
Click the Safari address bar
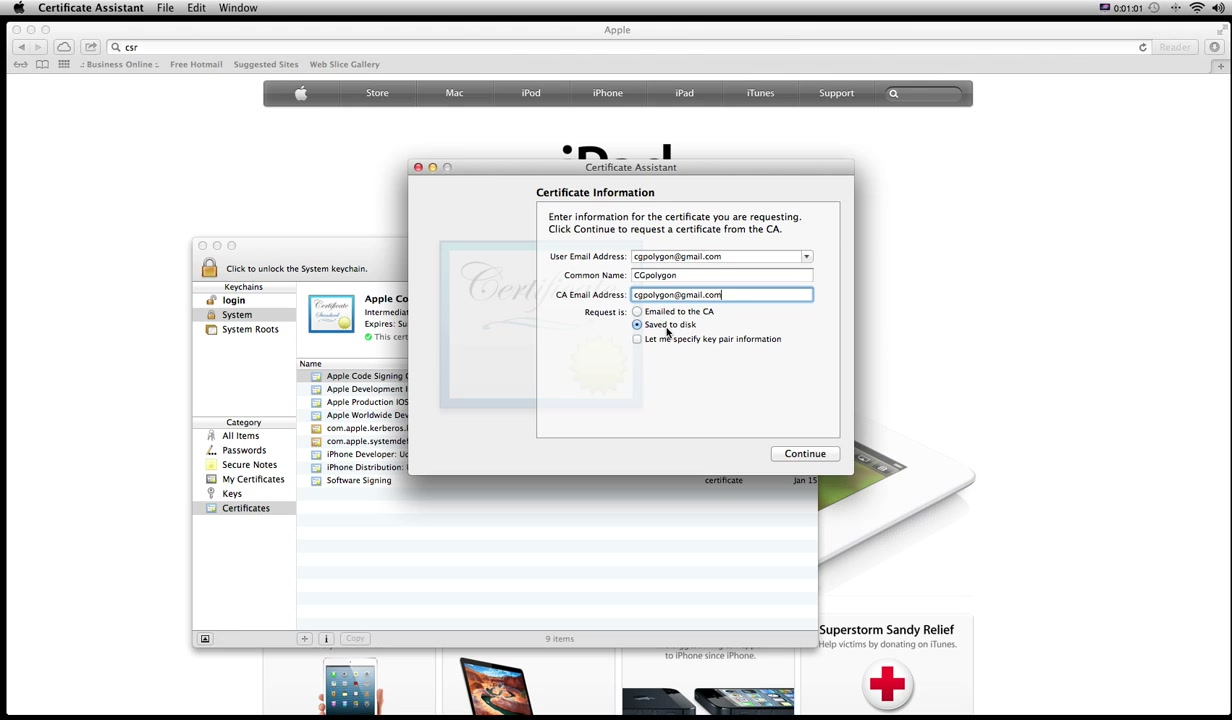pos(630,47)
